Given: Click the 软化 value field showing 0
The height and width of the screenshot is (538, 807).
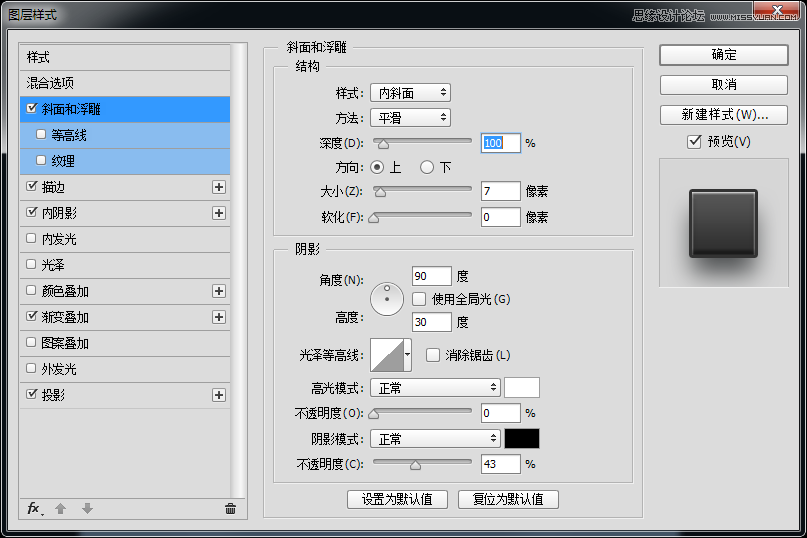Looking at the screenshot, I should pyautogui.click(x=501, y=217).
